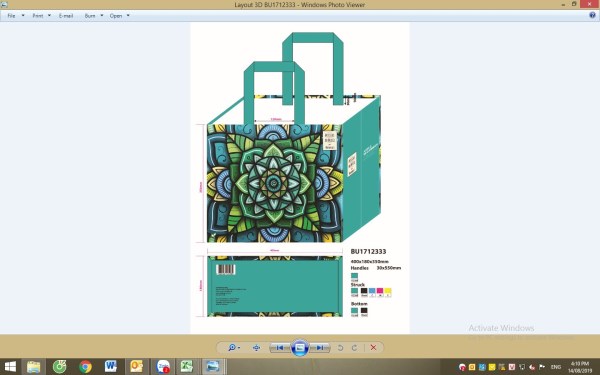
Task: Click the BU1712333 product code text
Action: [x=368, y=251]
